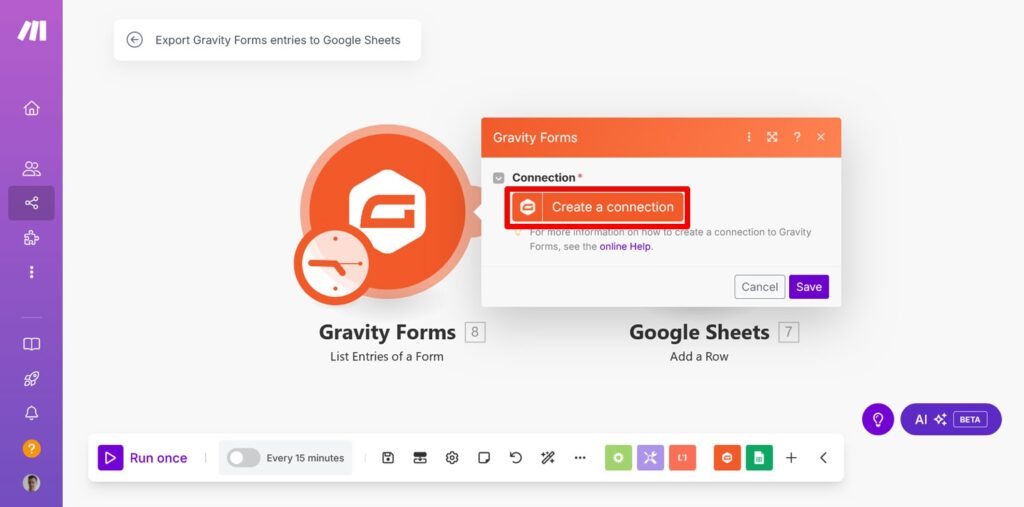Close the Gravity Forms panel
Screen dimensions: 1024x507
point(821,137)
